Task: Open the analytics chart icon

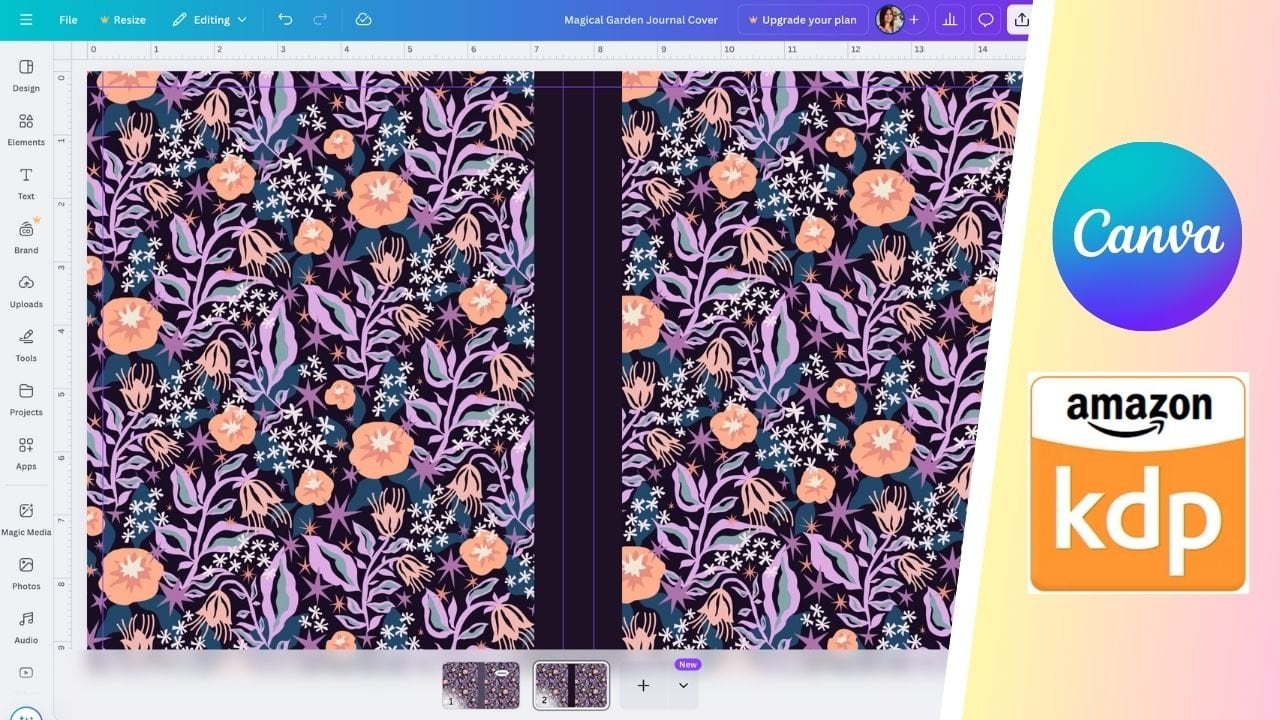Action: (x=949, y=20)
